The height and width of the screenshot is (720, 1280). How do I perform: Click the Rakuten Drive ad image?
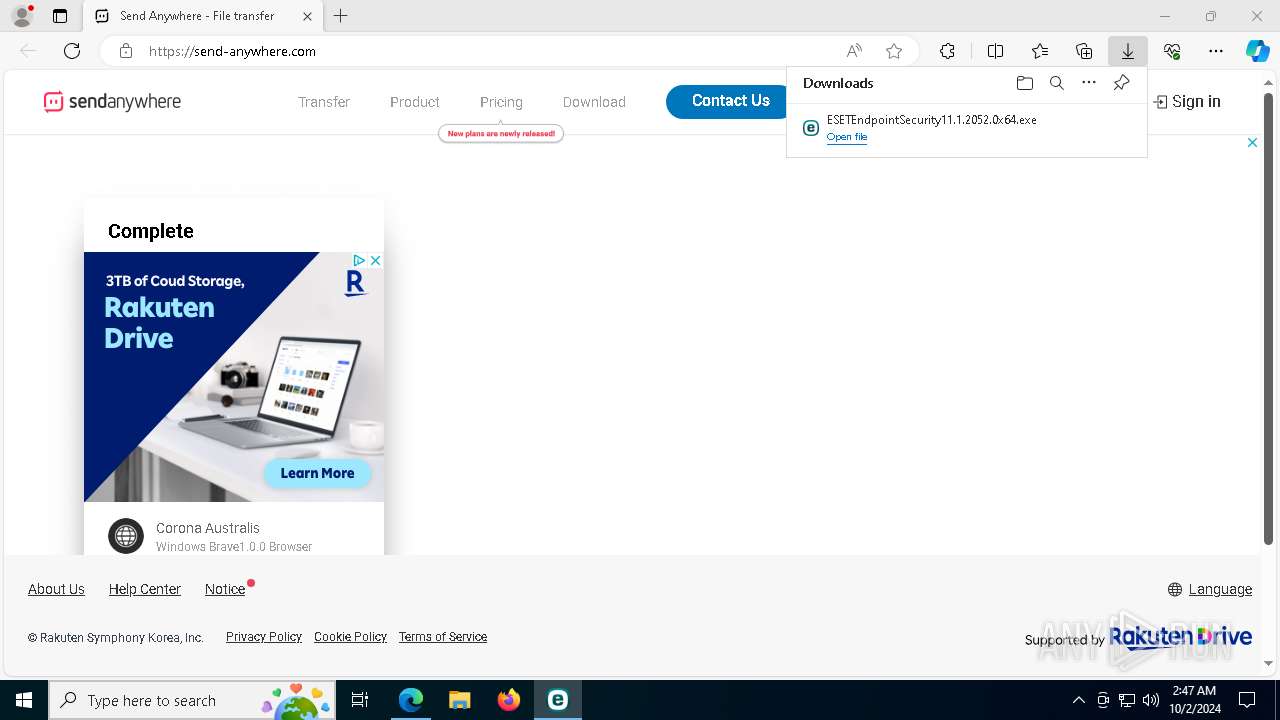tap(234, 377)
